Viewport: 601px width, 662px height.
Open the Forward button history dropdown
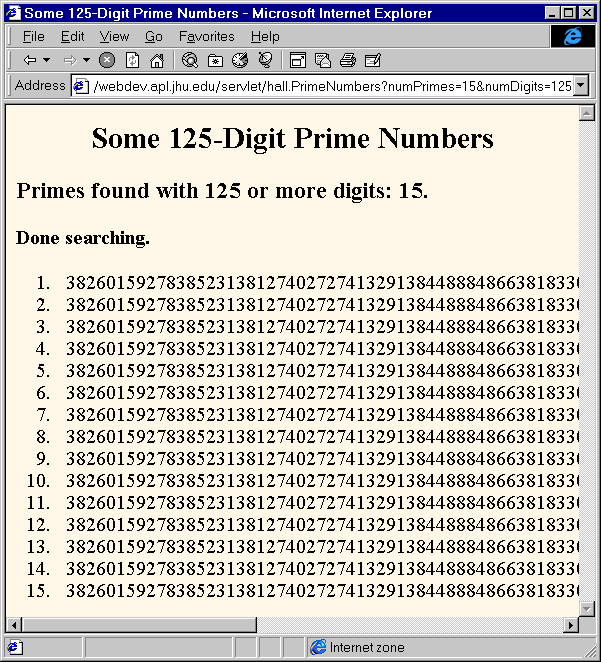click(86, 61)
